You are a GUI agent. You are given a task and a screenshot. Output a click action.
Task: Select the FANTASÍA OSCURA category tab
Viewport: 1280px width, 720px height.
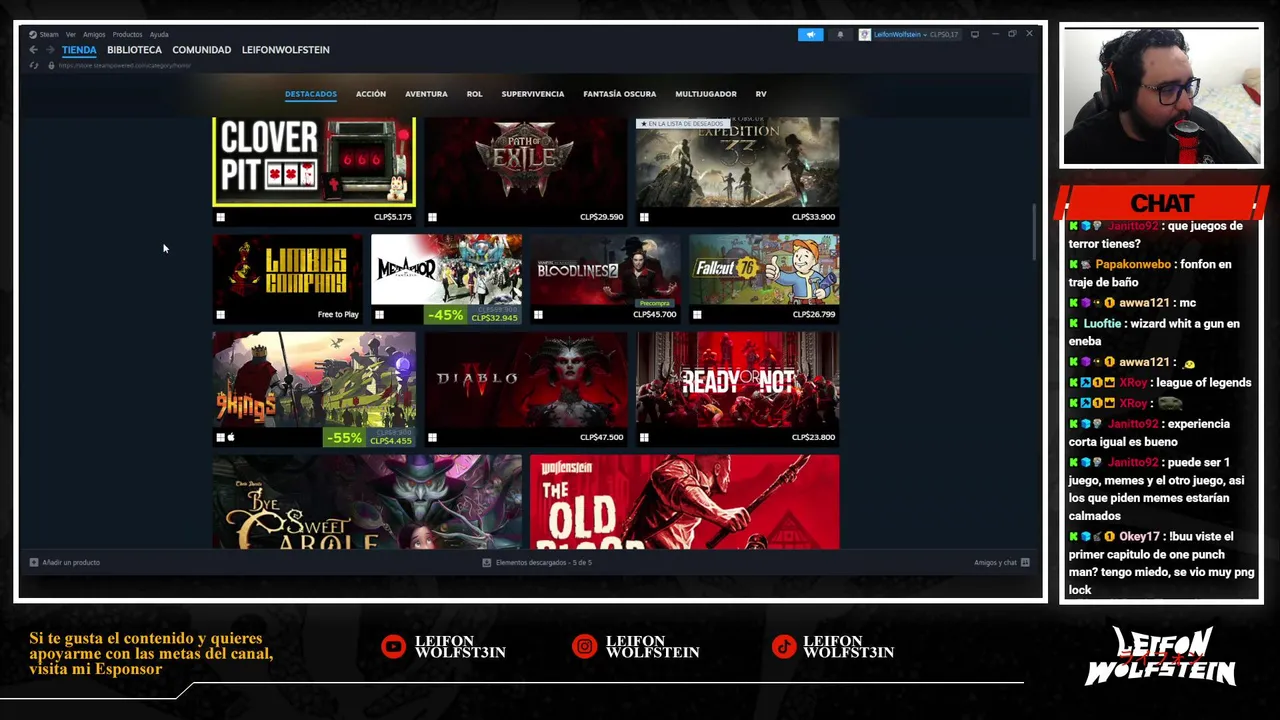pyautogui.click(x=620, y=94)
